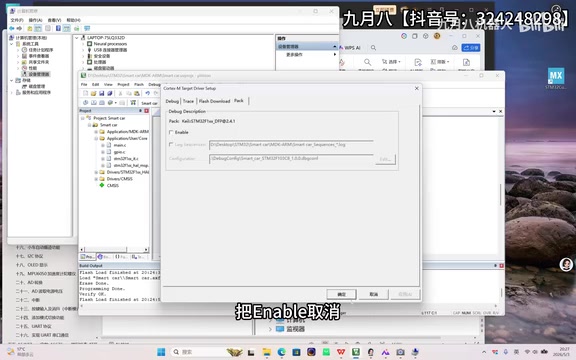Collapse the LAPTOP device tree root

(x=77, y=38)
